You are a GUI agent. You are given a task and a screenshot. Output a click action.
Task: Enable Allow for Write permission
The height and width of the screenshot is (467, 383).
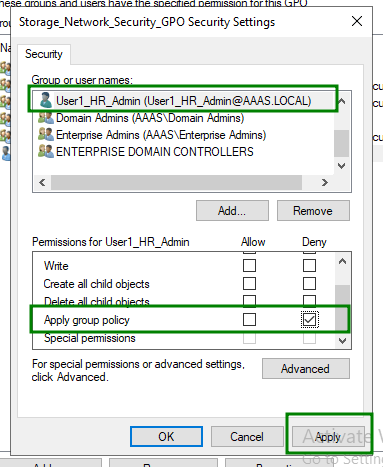pyautogui.click(x=249, y=266)
